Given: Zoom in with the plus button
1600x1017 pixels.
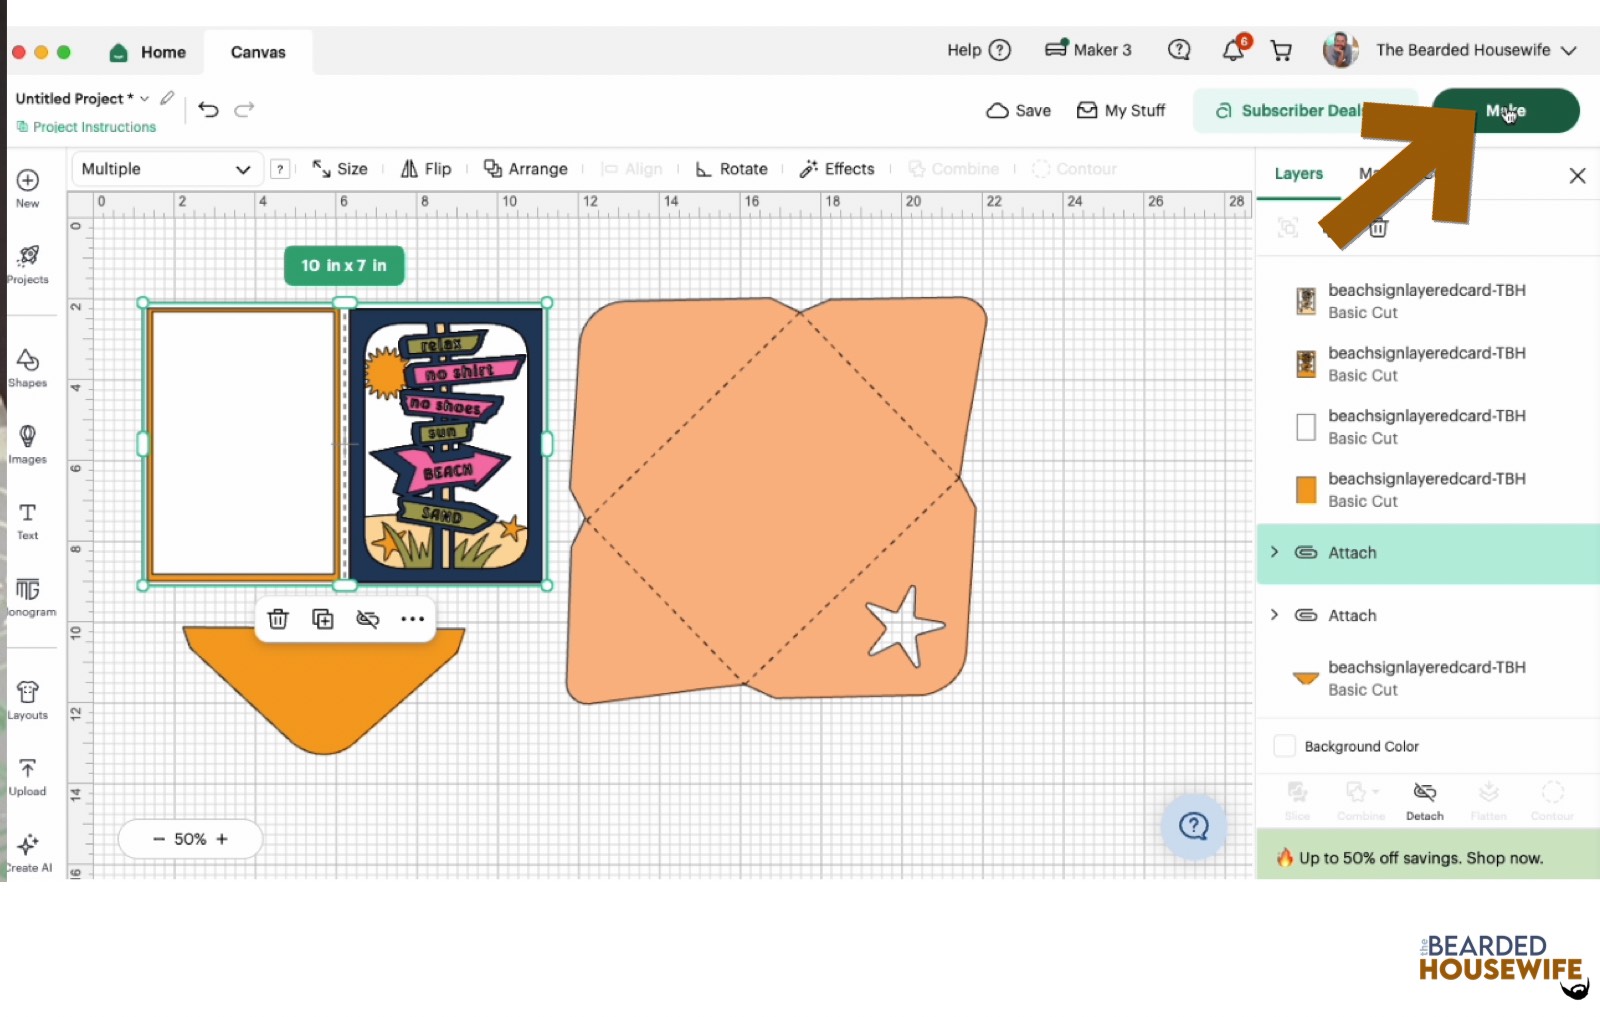Looking at the screenshot, I should (x=222, y=839).
